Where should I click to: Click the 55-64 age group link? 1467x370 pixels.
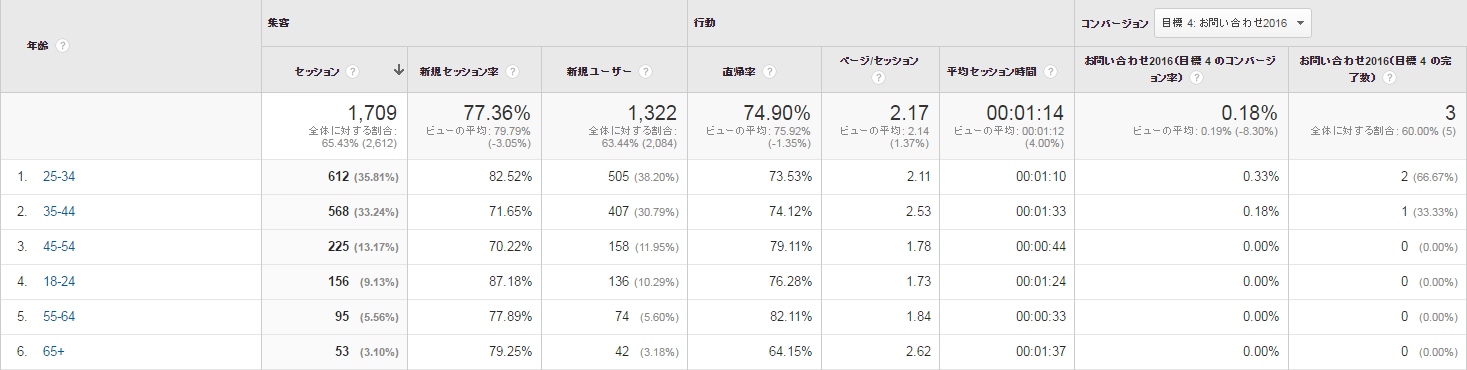point(59,317)
